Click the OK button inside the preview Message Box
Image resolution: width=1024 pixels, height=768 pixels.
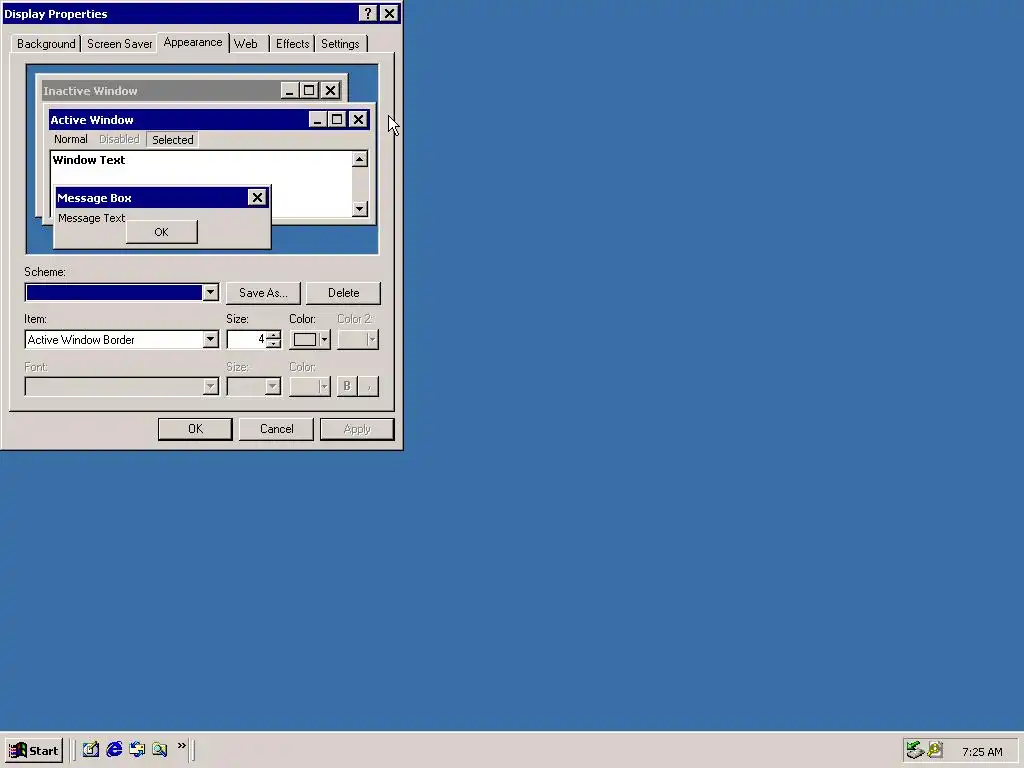[x=161, y=232]
